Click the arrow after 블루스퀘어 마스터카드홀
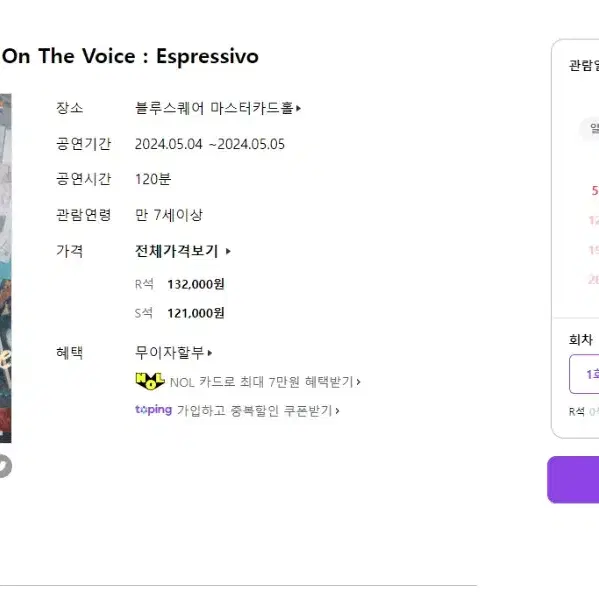599x599 pixels. pos(298,108)
